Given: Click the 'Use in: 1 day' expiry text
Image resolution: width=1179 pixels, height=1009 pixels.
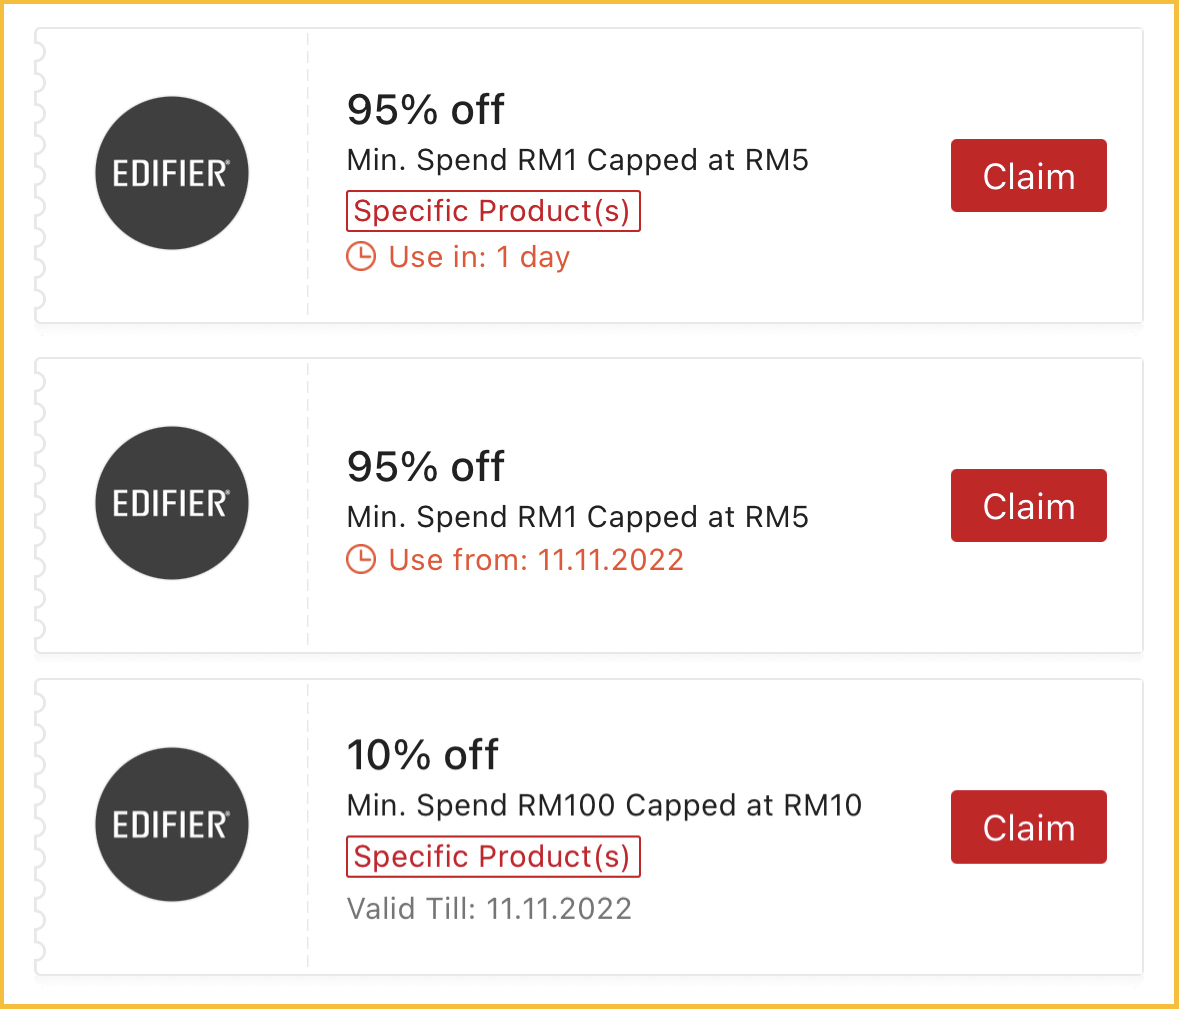Looking at the screenshot, I should [x=479, y=257].
